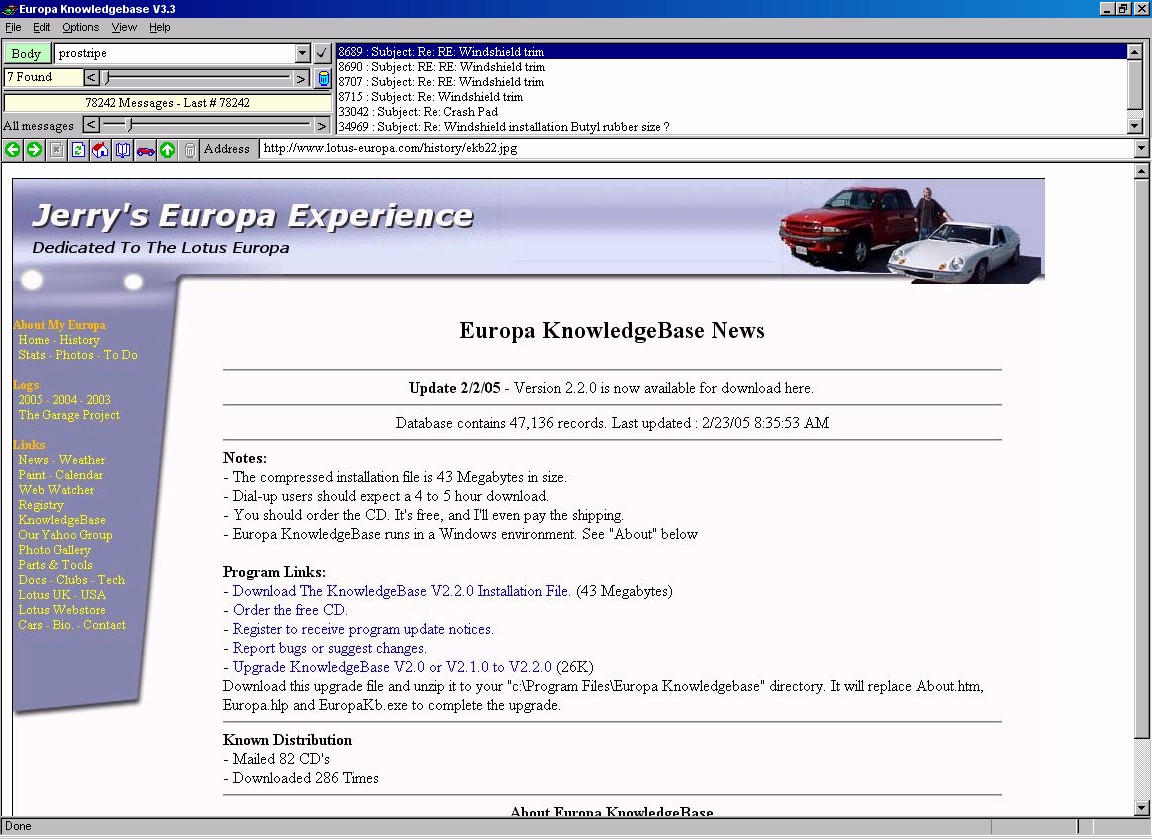Click the red car icon
This screenshot has width=1152, height=839.
[145, 150]
